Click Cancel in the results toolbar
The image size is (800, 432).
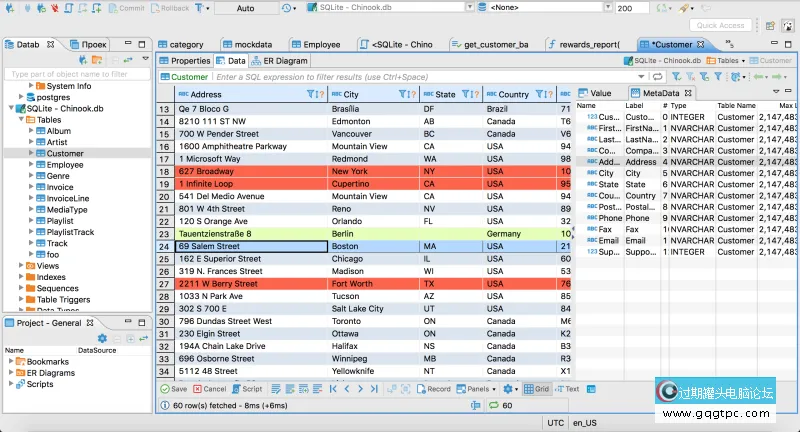coord(210,389)
